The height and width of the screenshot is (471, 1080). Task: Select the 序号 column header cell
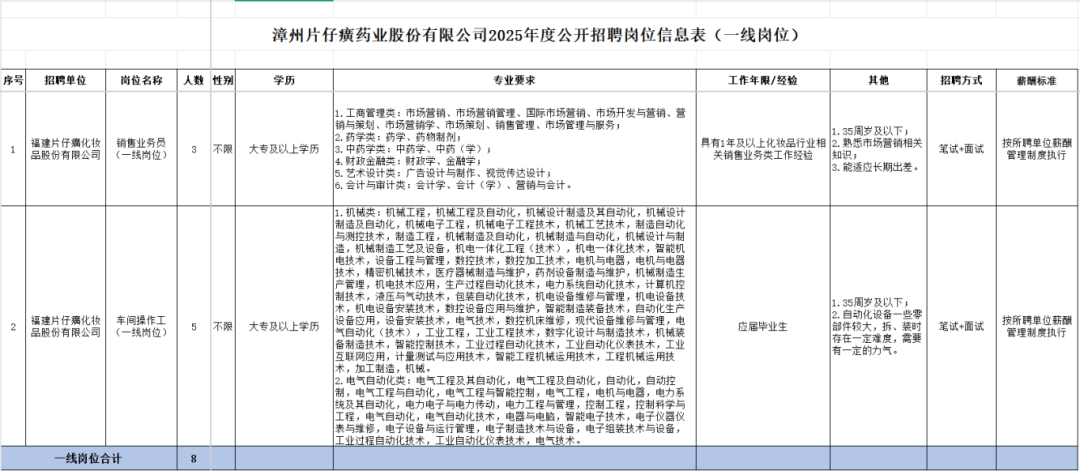12,79
